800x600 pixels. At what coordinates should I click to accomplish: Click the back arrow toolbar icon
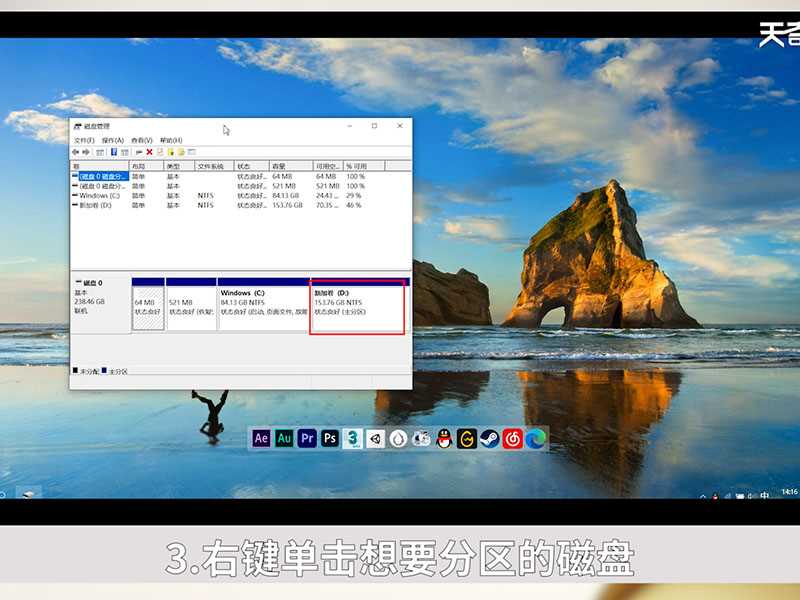pos(76,152)
